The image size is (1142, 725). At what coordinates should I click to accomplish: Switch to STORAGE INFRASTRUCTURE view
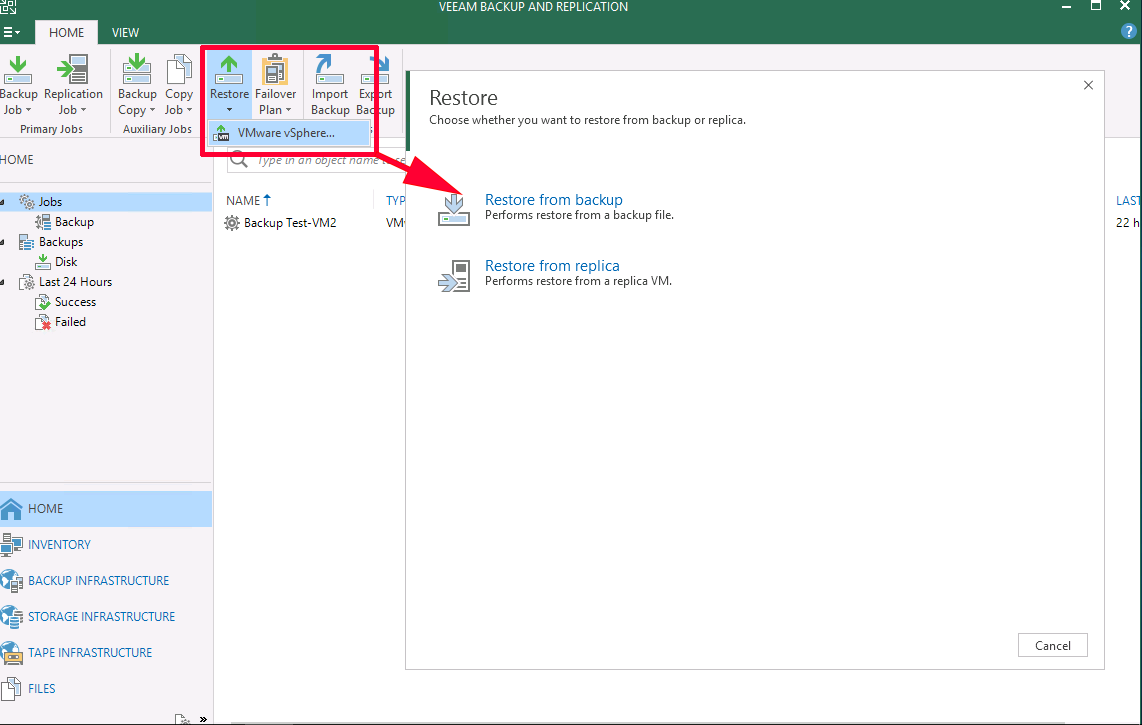click(x=106, y=616)
